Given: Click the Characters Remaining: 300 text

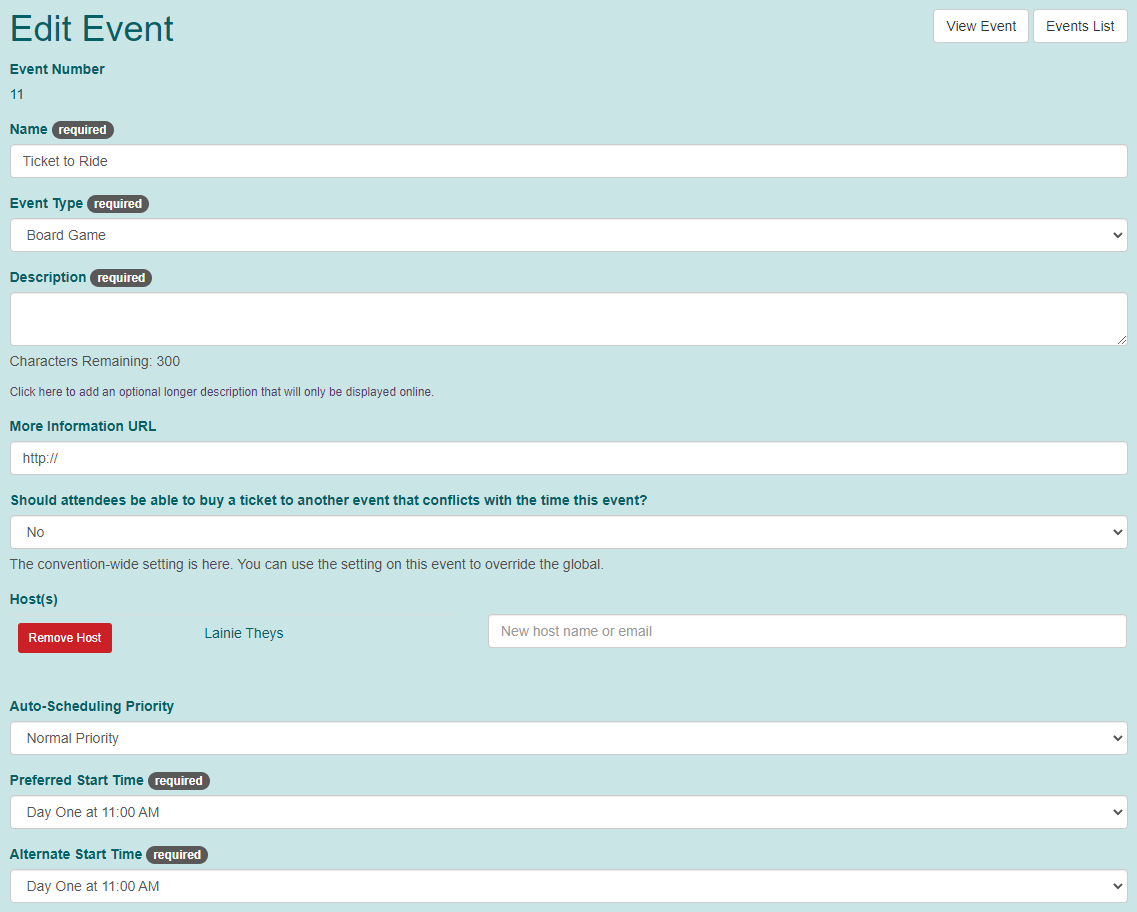Looking at the screenshot, I should tap(94, 361).
